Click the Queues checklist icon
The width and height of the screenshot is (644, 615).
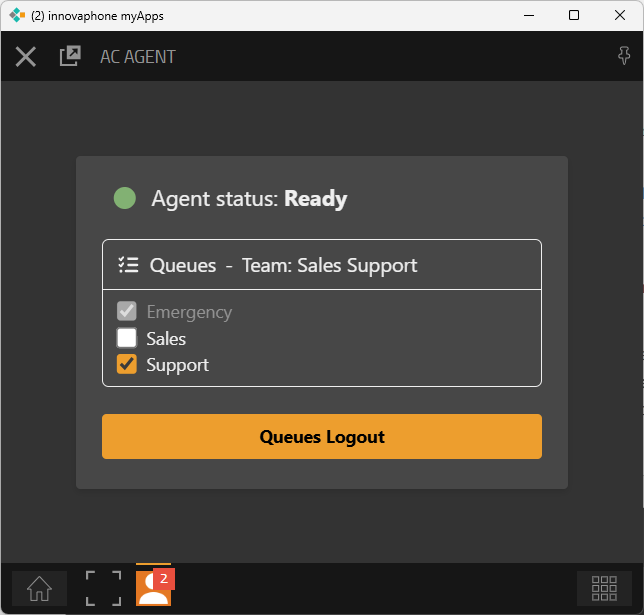tap(128, 265)
